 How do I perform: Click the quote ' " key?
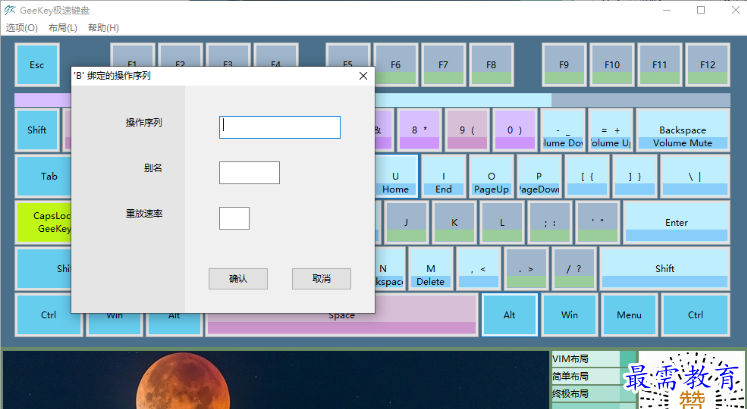pyautogui.click(x=597, y=222)
